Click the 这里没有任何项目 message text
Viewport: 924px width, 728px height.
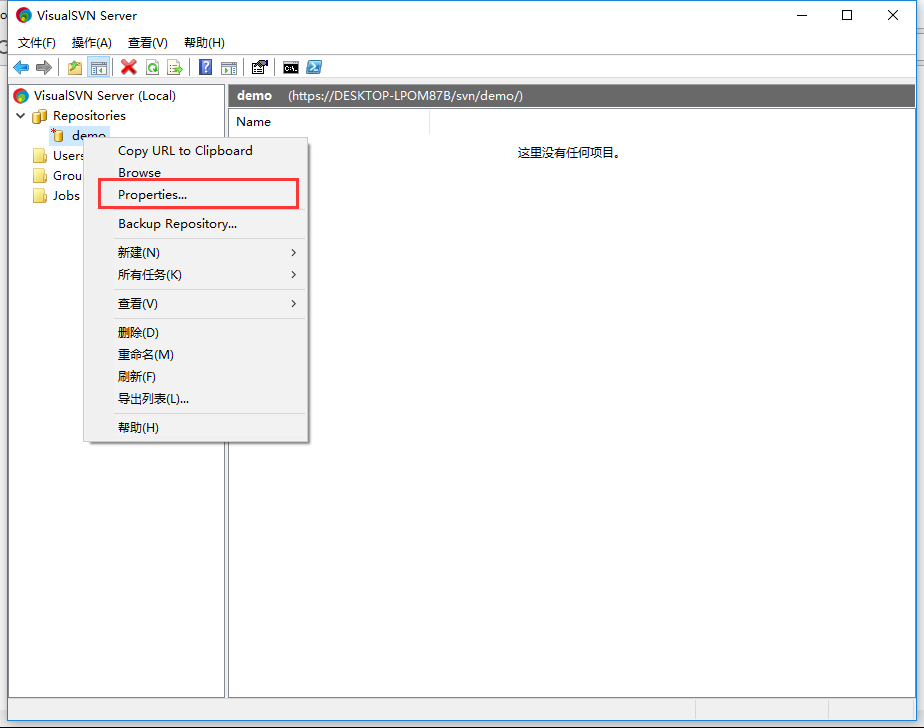569,153
